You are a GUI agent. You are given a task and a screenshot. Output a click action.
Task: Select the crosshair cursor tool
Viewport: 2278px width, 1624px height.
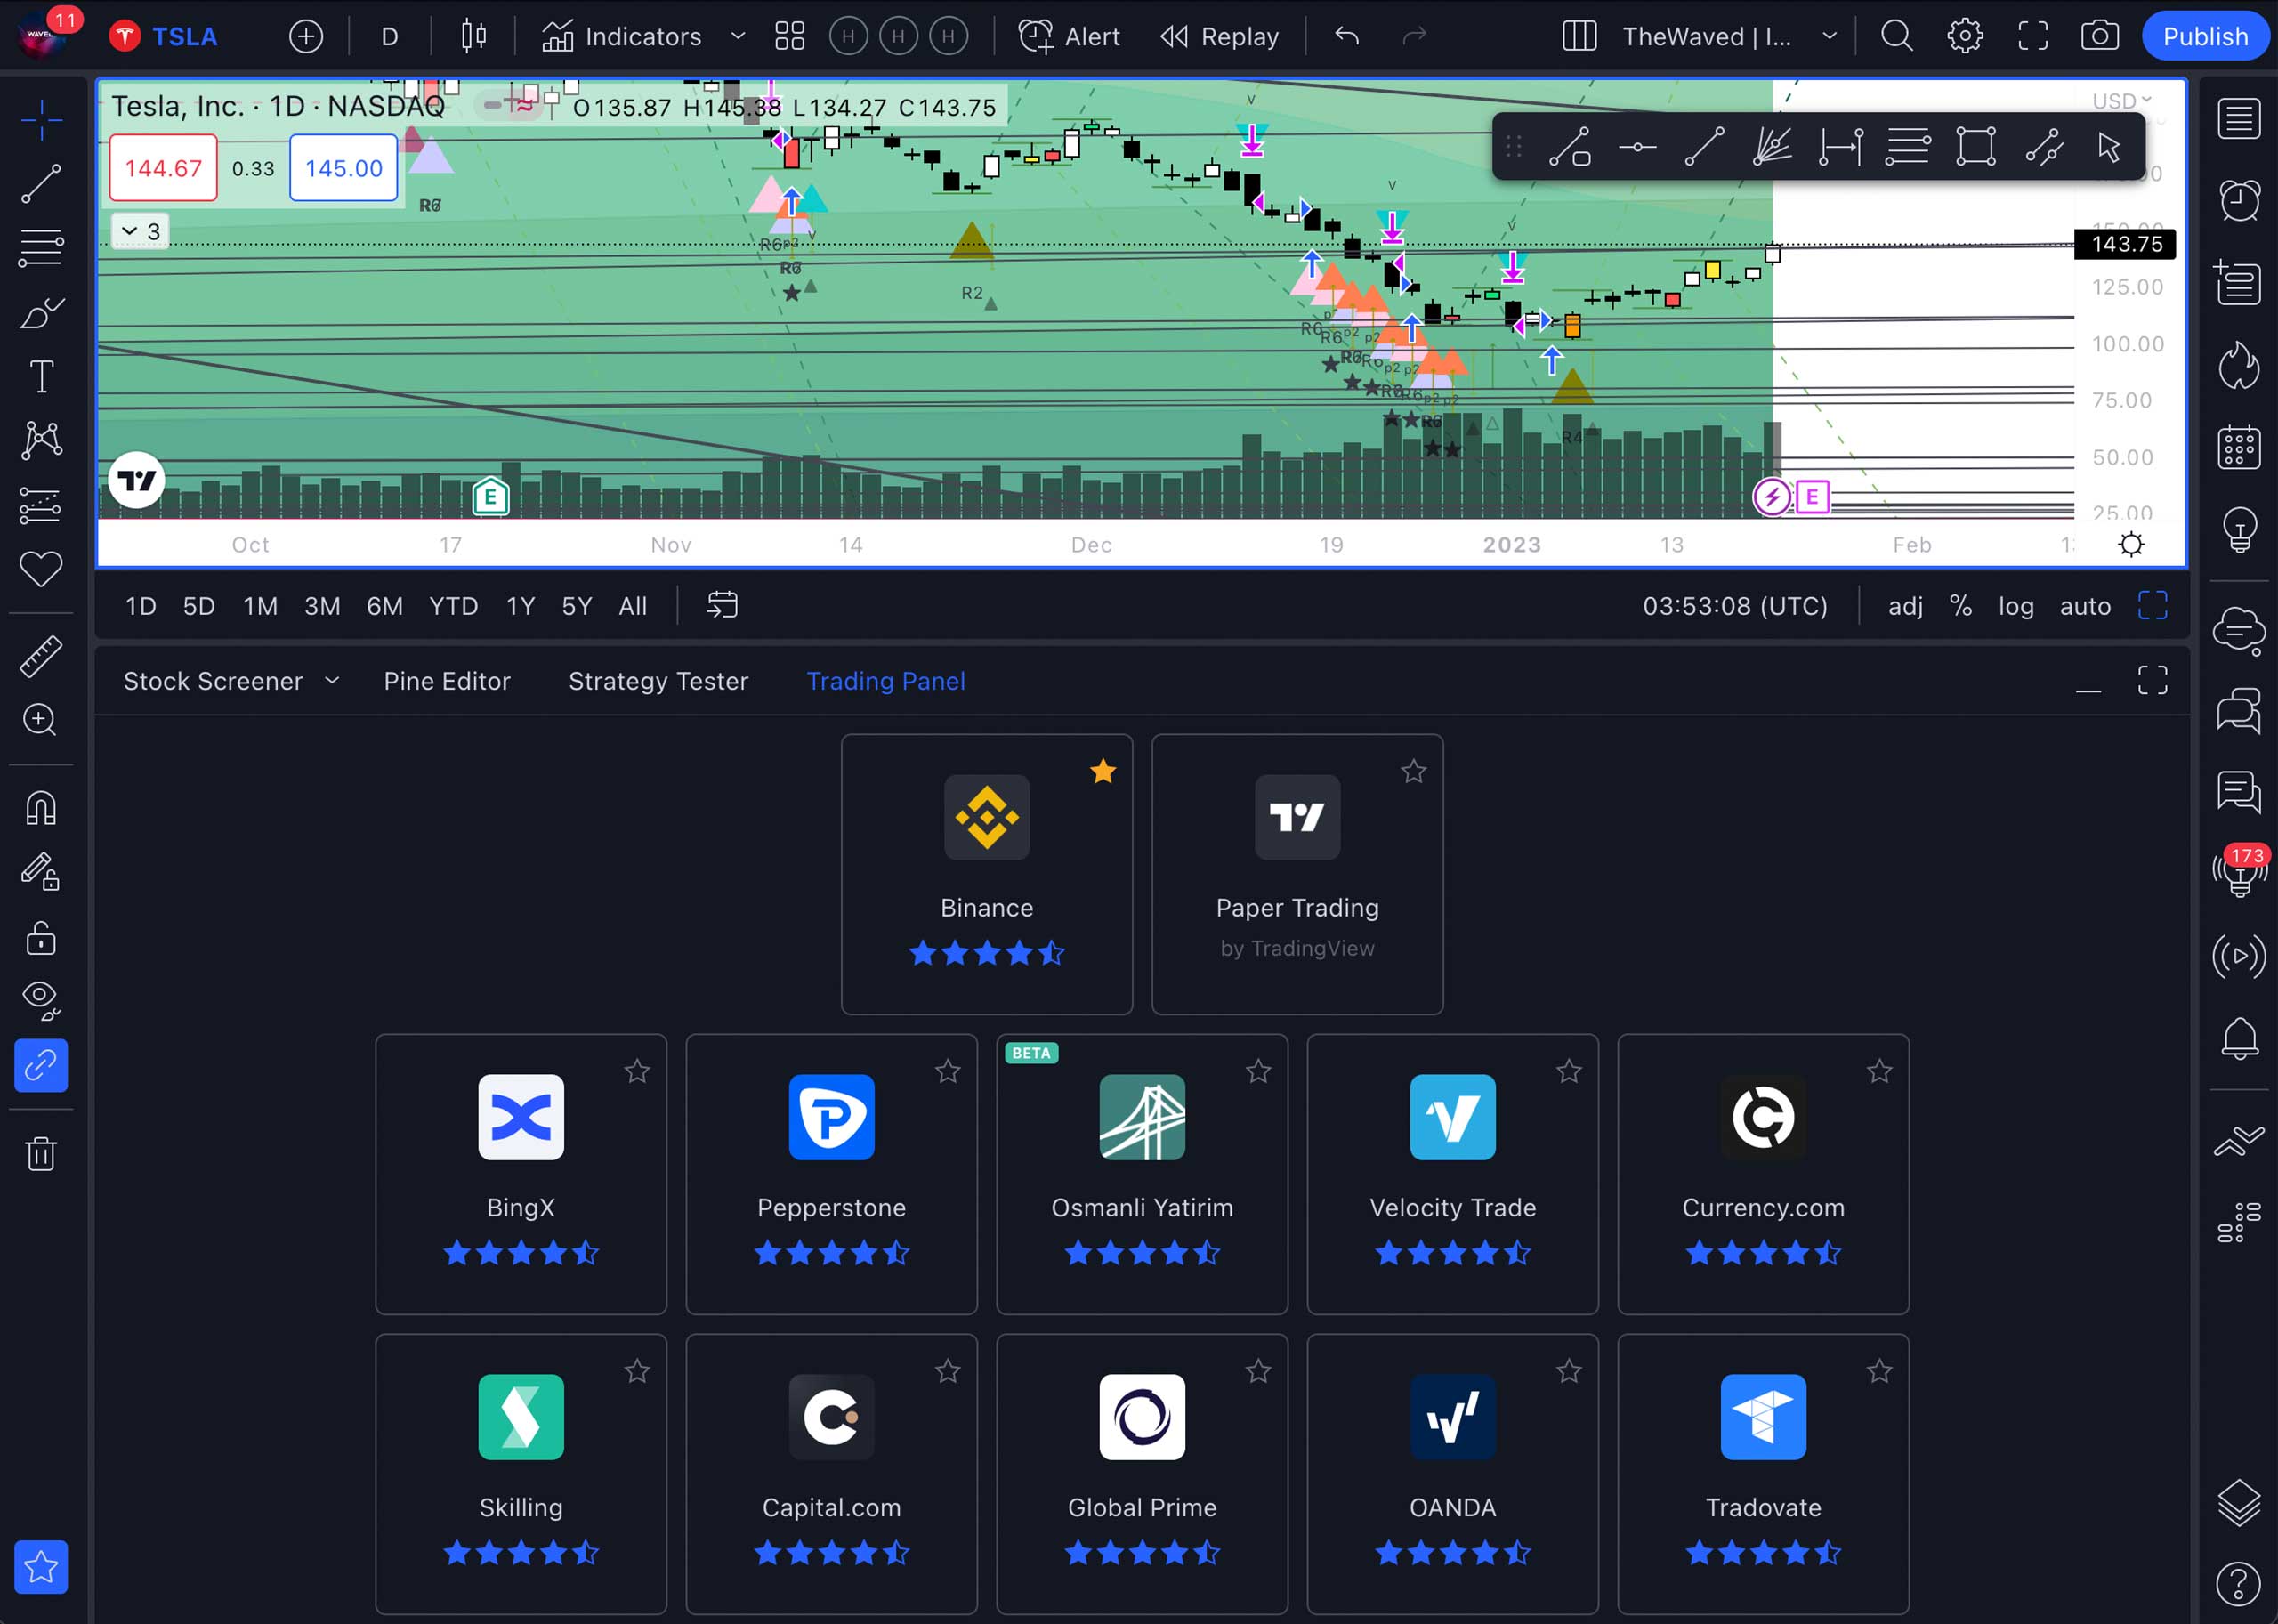click(41, 121)
